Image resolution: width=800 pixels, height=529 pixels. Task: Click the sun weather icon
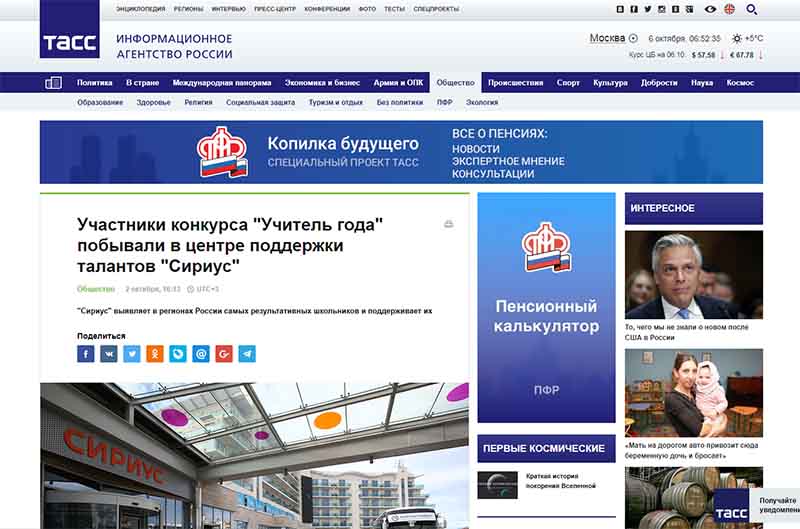click(737, 38)
